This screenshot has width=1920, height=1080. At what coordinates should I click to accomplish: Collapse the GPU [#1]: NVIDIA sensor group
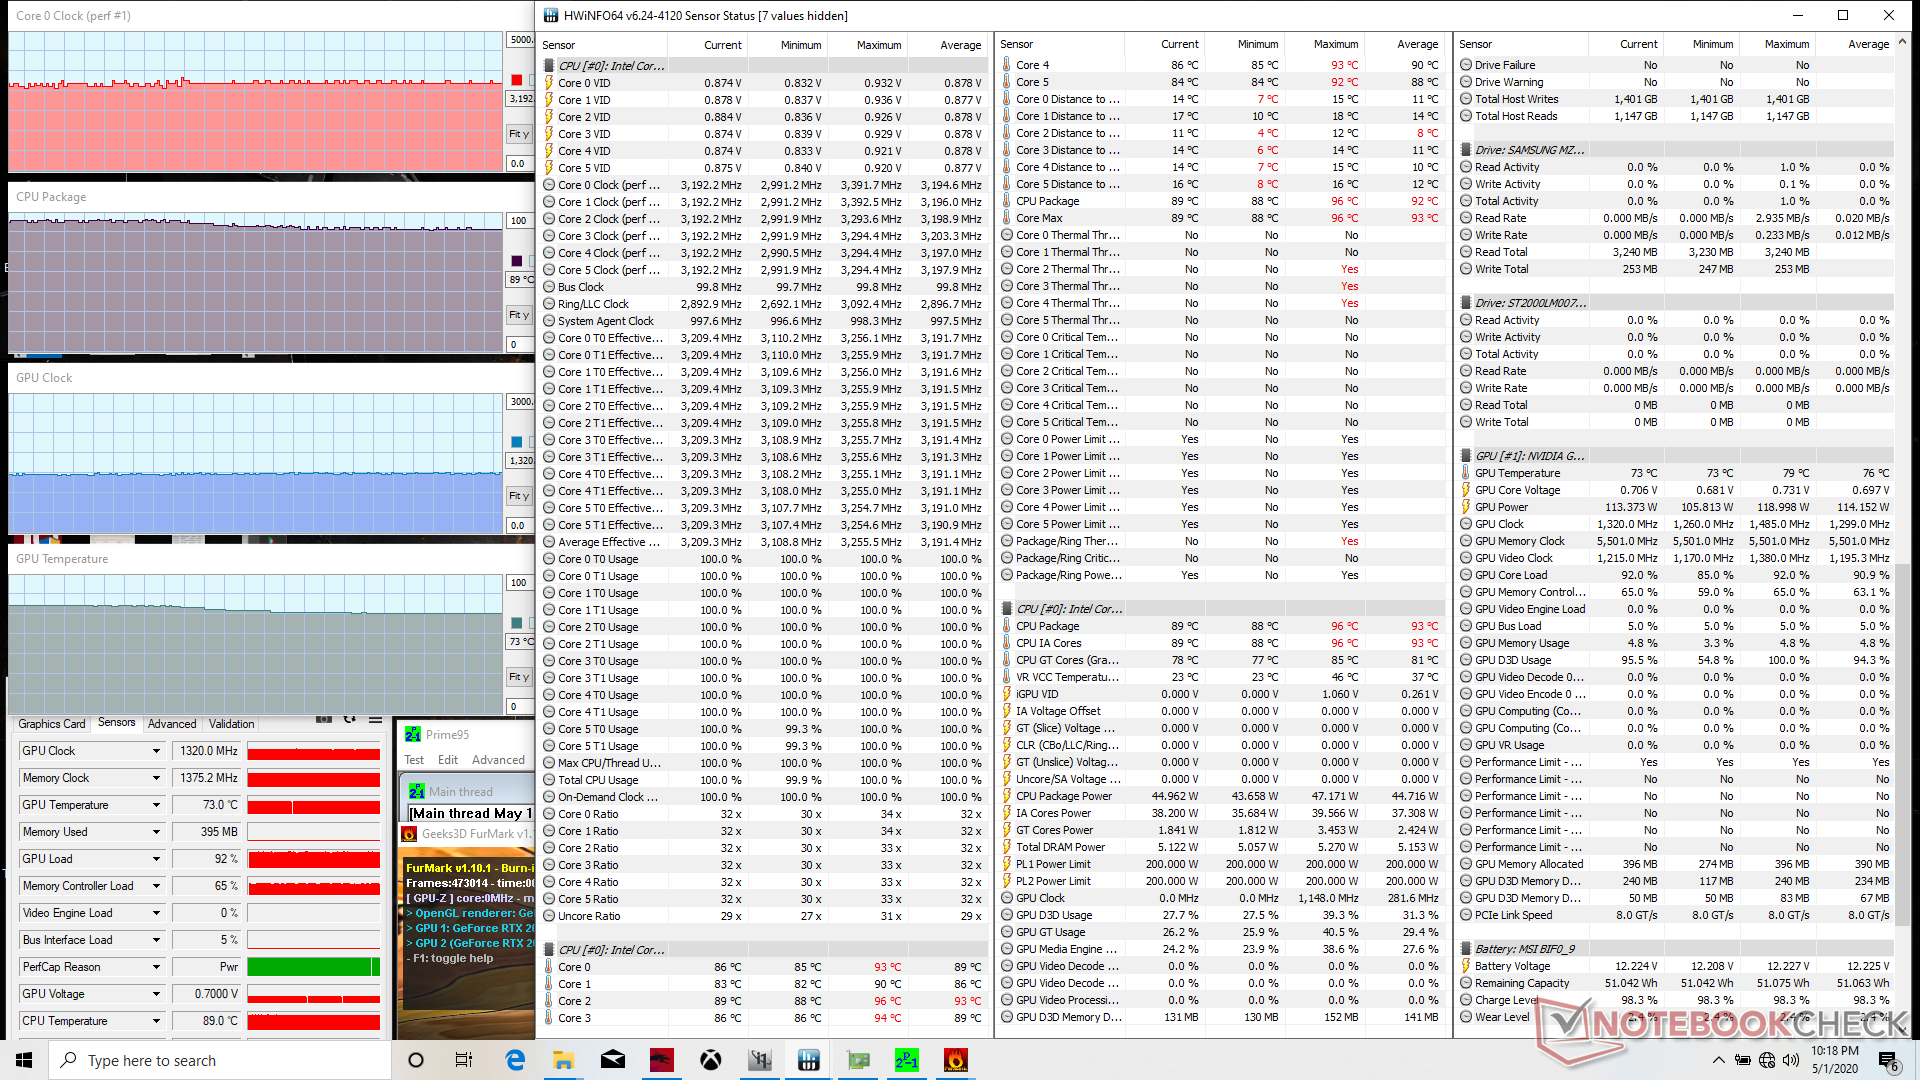tap(1529, 456)
